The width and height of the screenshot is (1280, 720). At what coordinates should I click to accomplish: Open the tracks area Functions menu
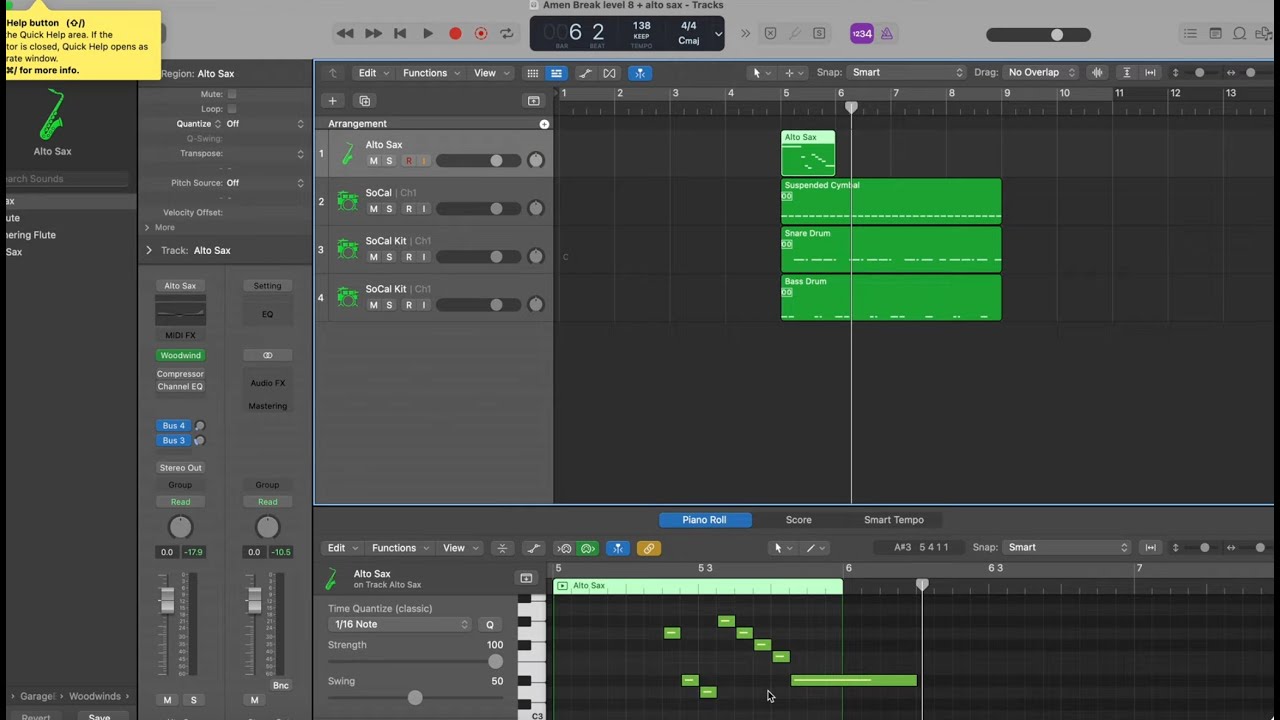[x=431, y=73]
